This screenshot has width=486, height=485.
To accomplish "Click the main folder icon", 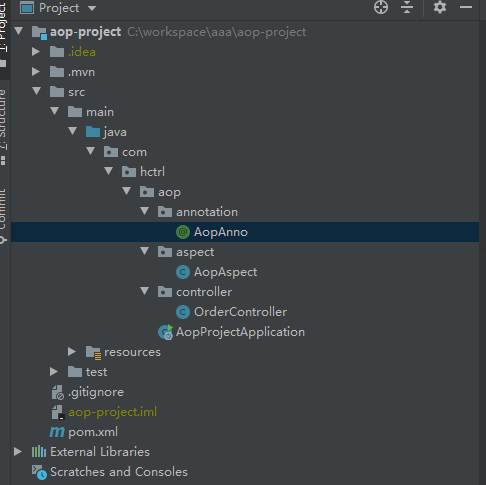I will 75,112.
